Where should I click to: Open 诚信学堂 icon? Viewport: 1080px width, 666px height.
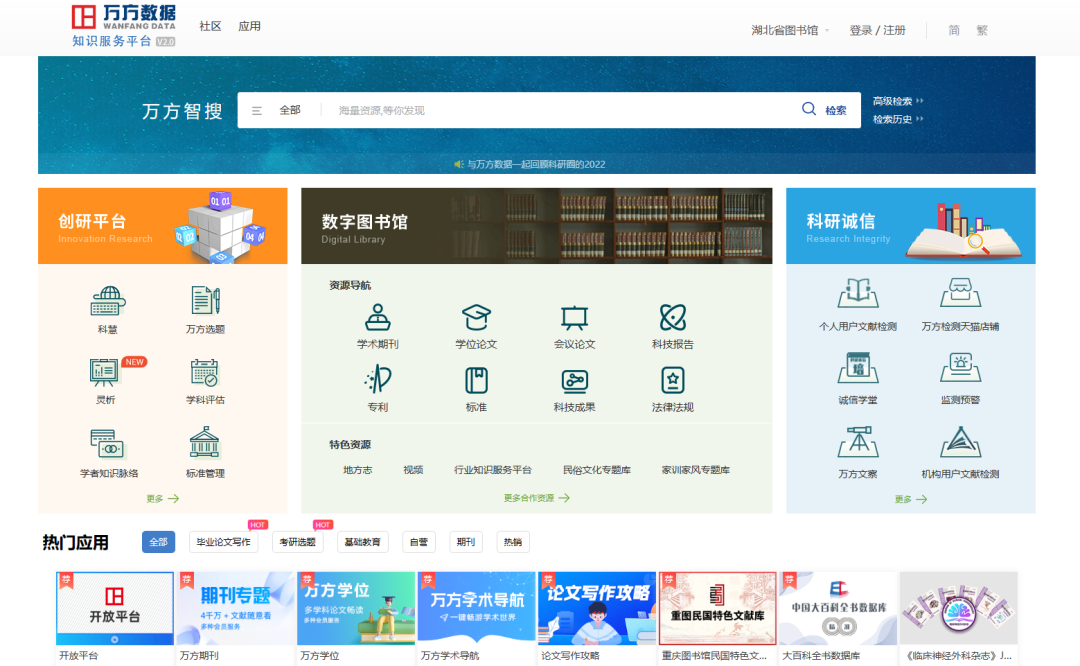[858, 368]
